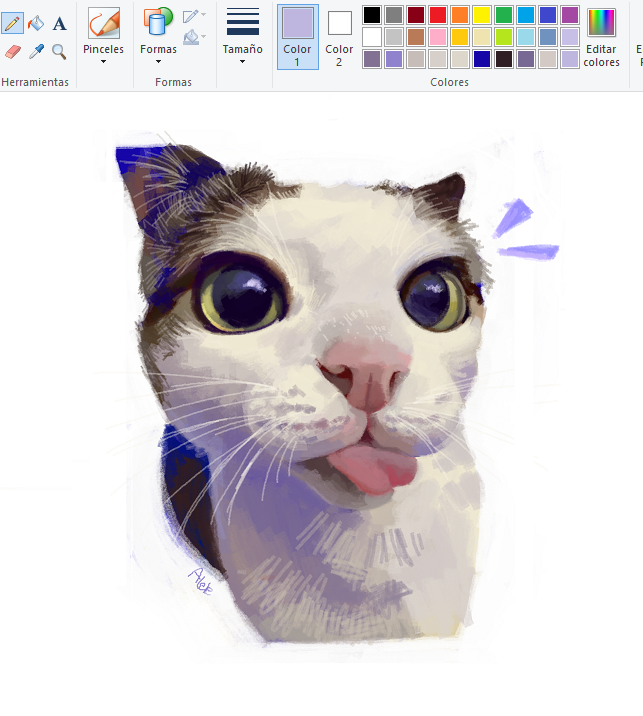This screenshot has height=716, width=643.
Task: Pick the bright red color swatch
Action: point(438,15)
